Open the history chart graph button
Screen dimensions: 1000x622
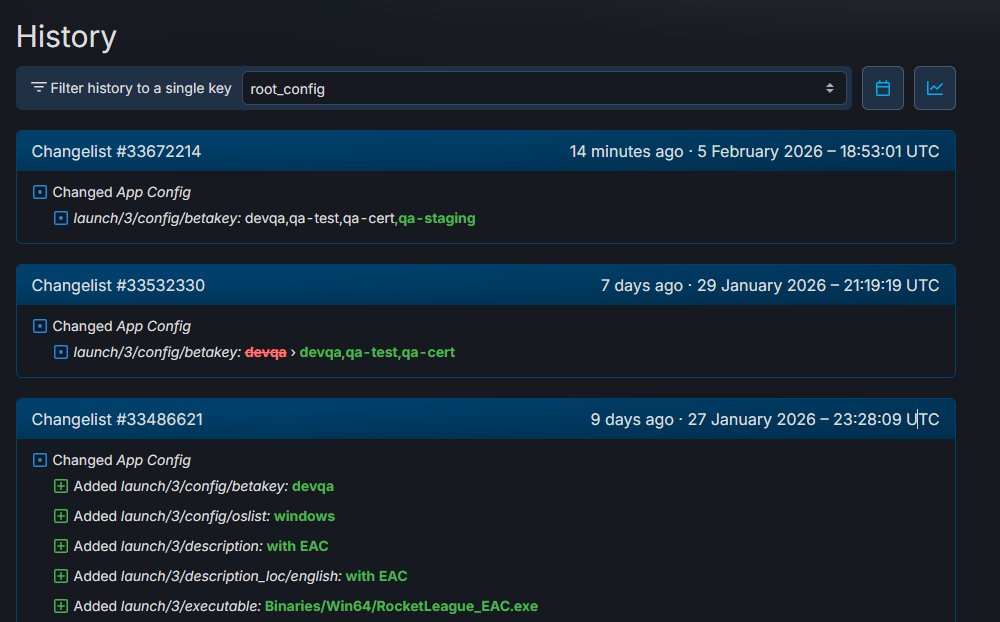click(934, 88)
